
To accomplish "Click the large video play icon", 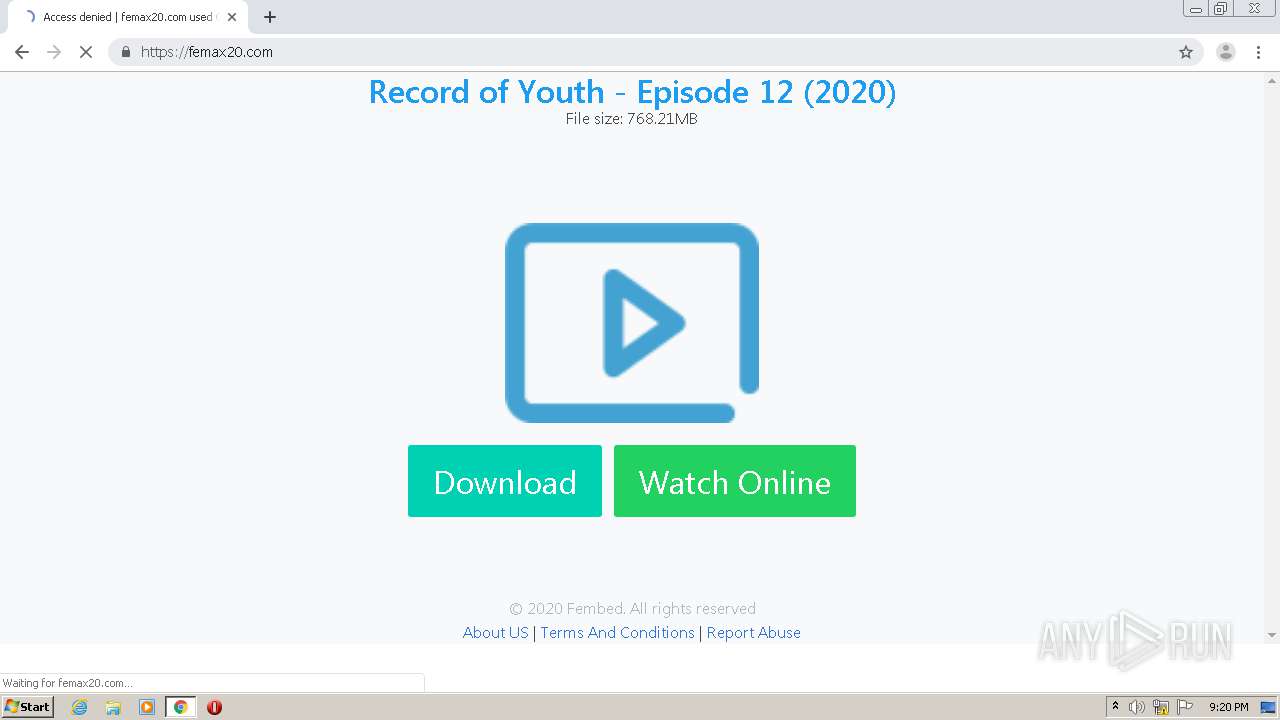I will (632, 323).
